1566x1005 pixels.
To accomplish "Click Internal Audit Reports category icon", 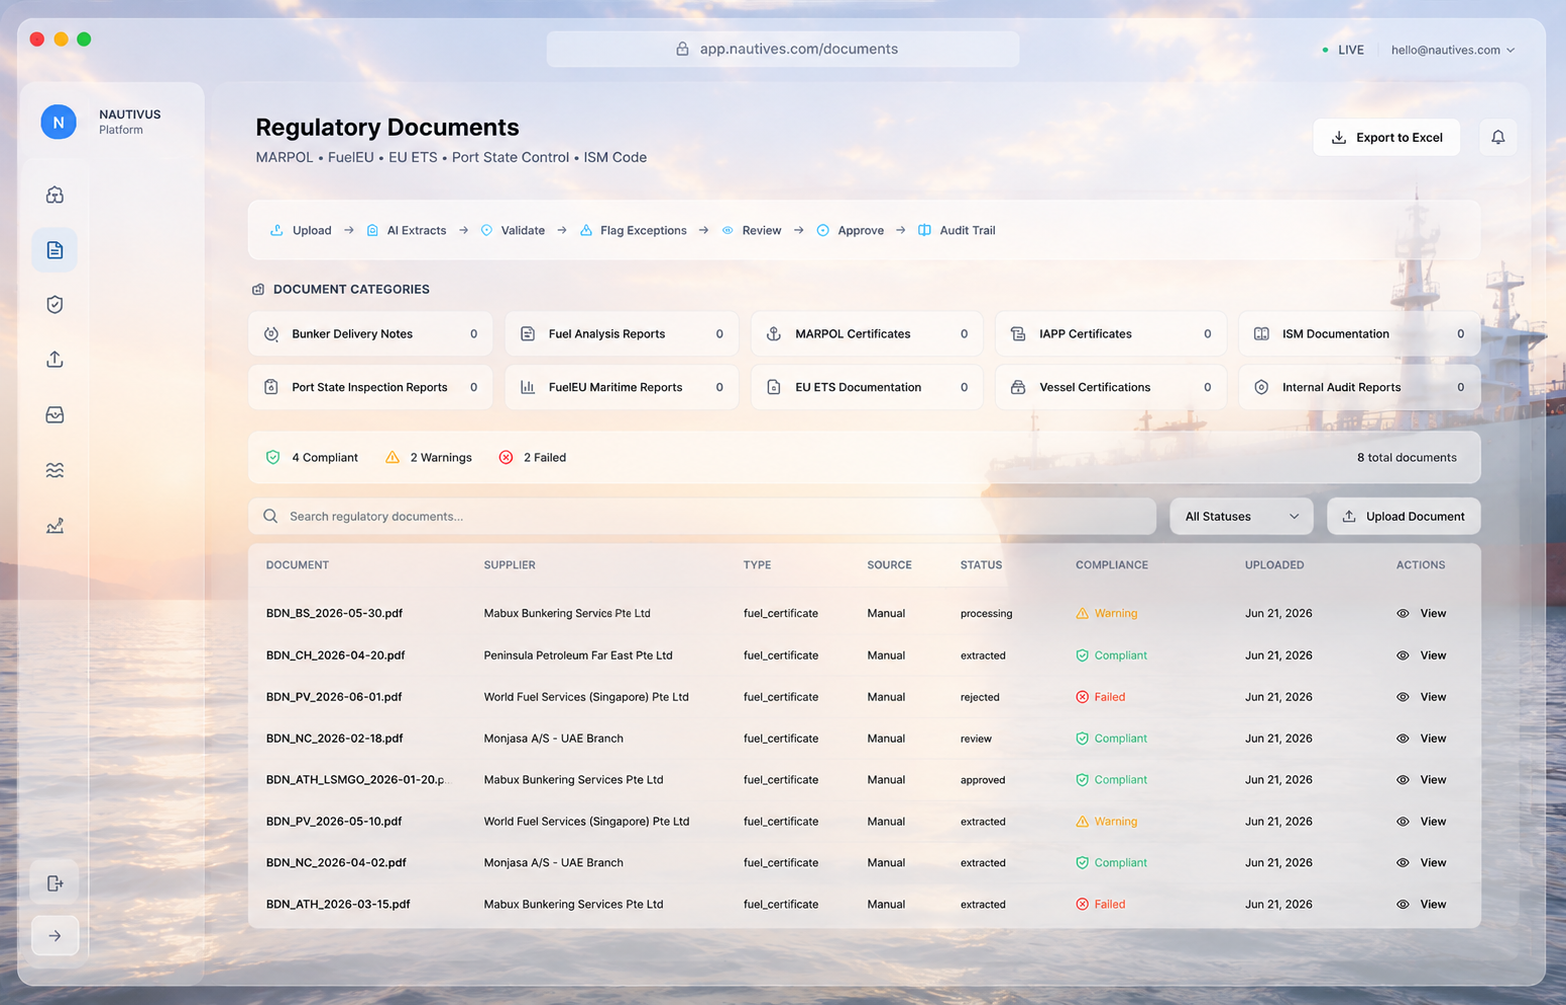I will tap(1262, 387).
